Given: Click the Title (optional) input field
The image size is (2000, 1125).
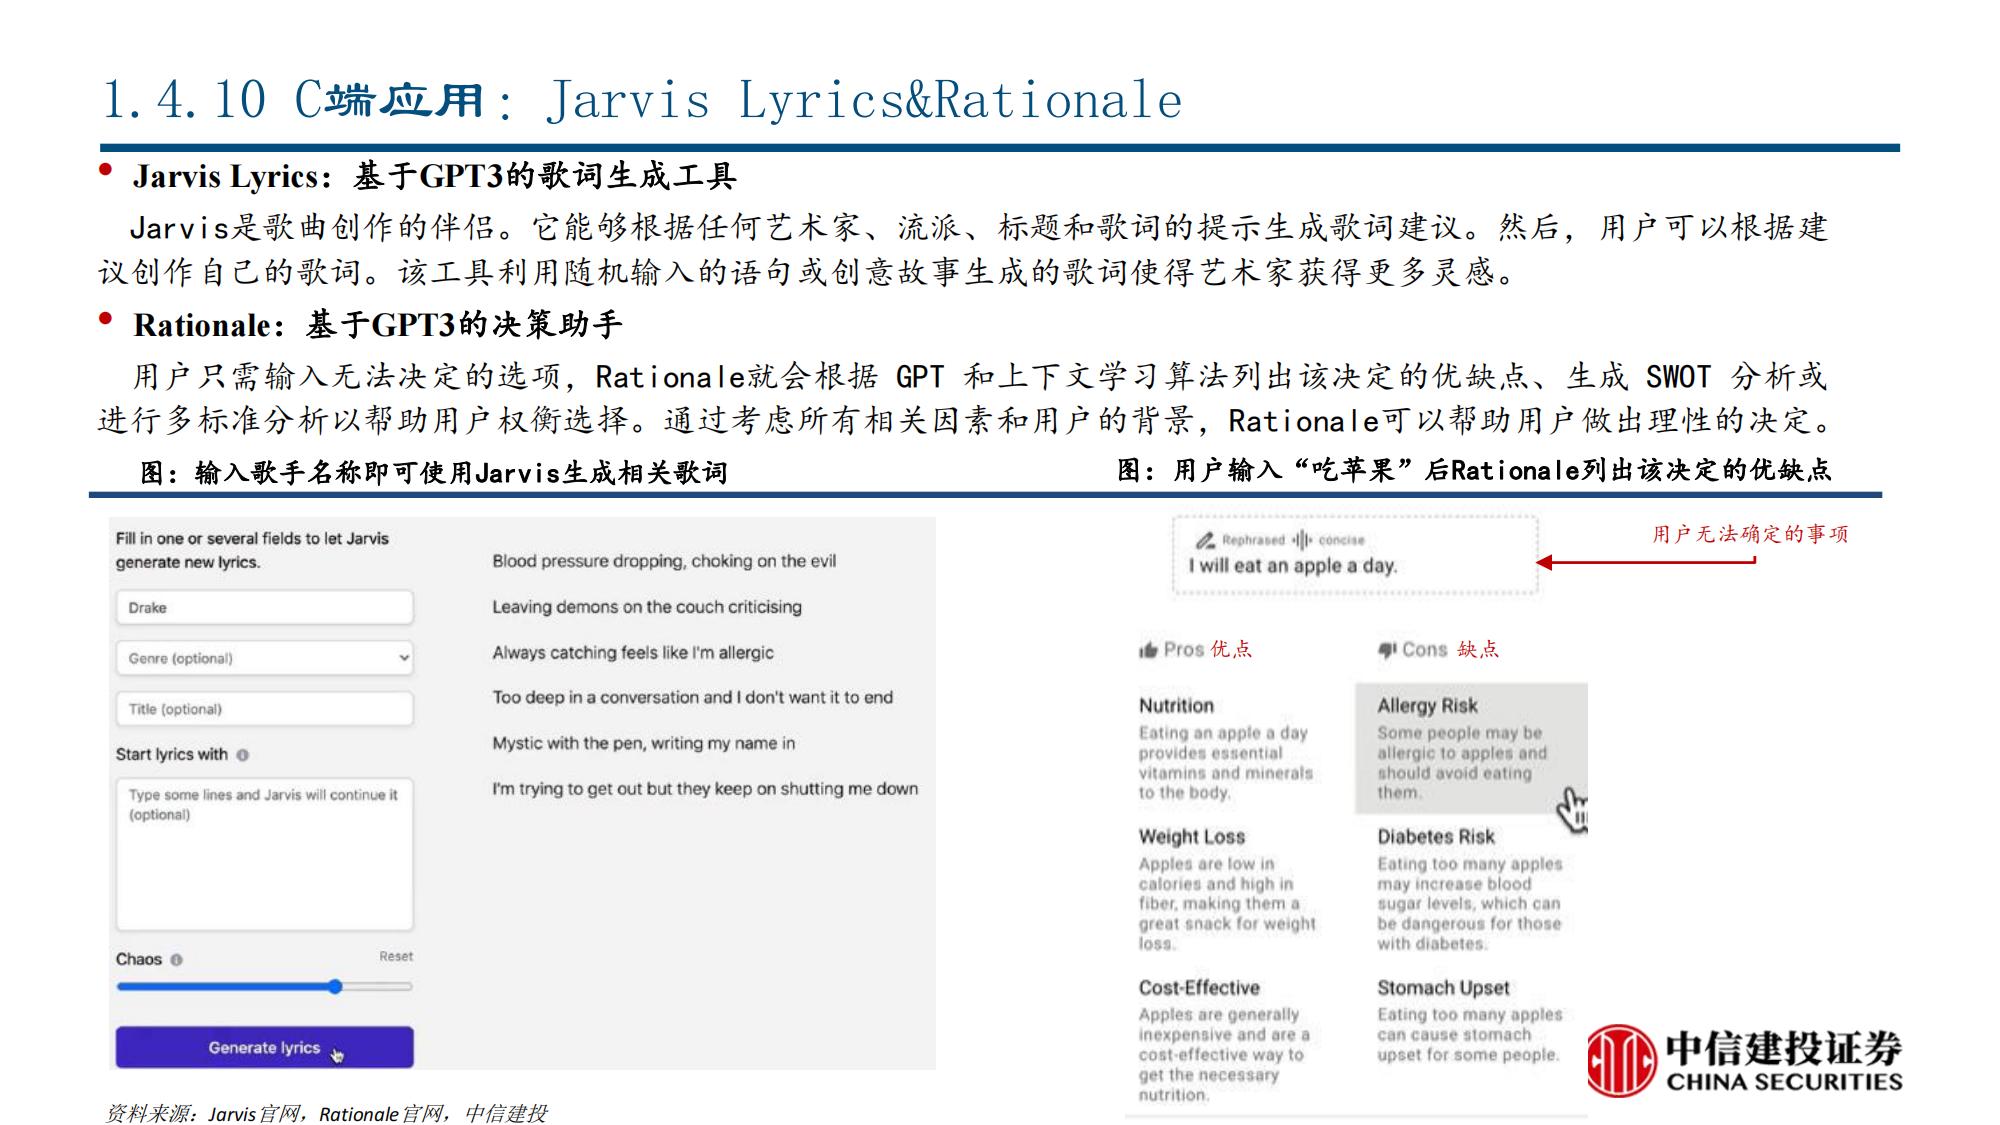Looking at the screenshot, I should tap(264, 709).
